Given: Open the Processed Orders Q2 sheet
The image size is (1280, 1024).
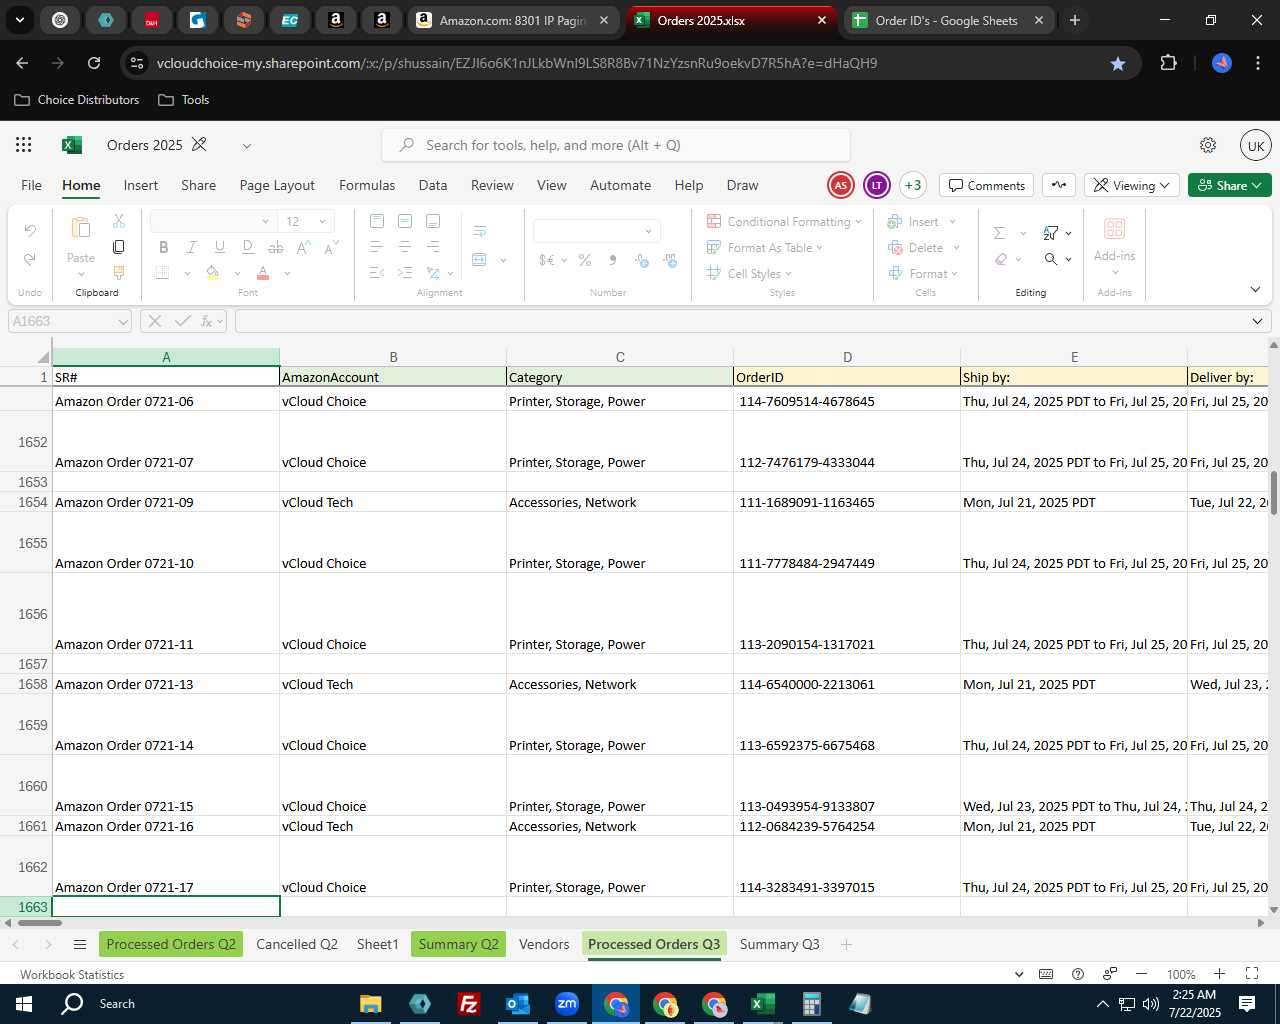Looking at the screenshot, I should pos(171,944).
